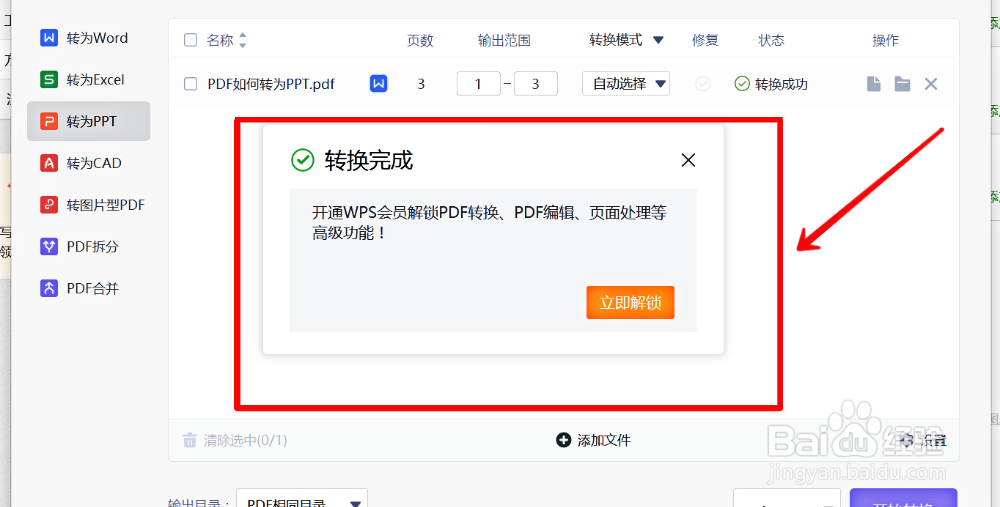Click the 操作 column header

tap(885, 41)
